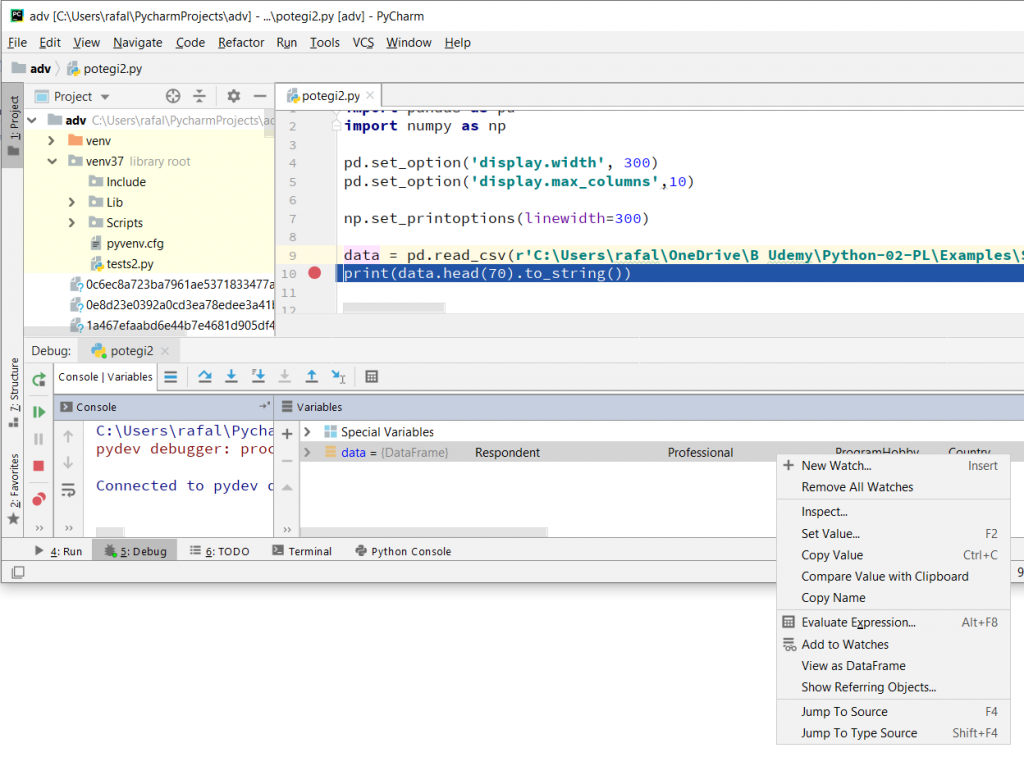Collapse the adv project root
The height and width of the screenshot is (757, 1024).
(31, 120)
